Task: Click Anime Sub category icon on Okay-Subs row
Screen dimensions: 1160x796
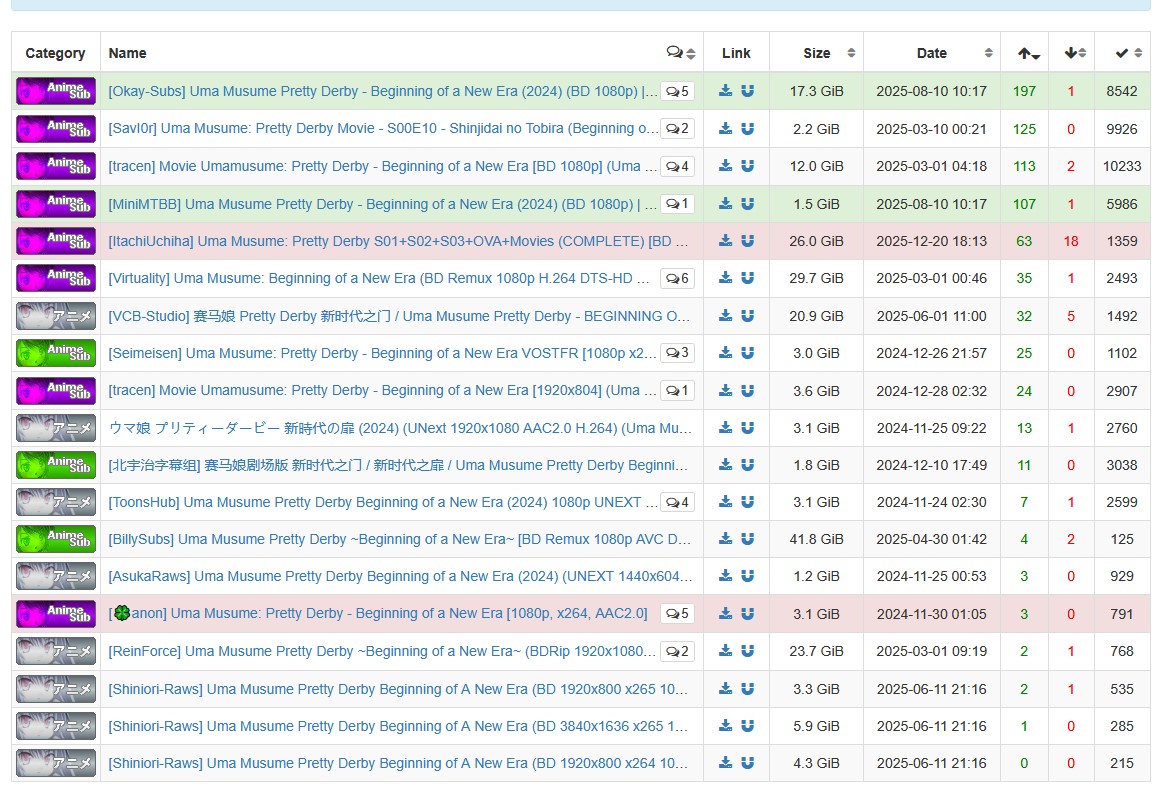Action: click(x=56, y=91)
